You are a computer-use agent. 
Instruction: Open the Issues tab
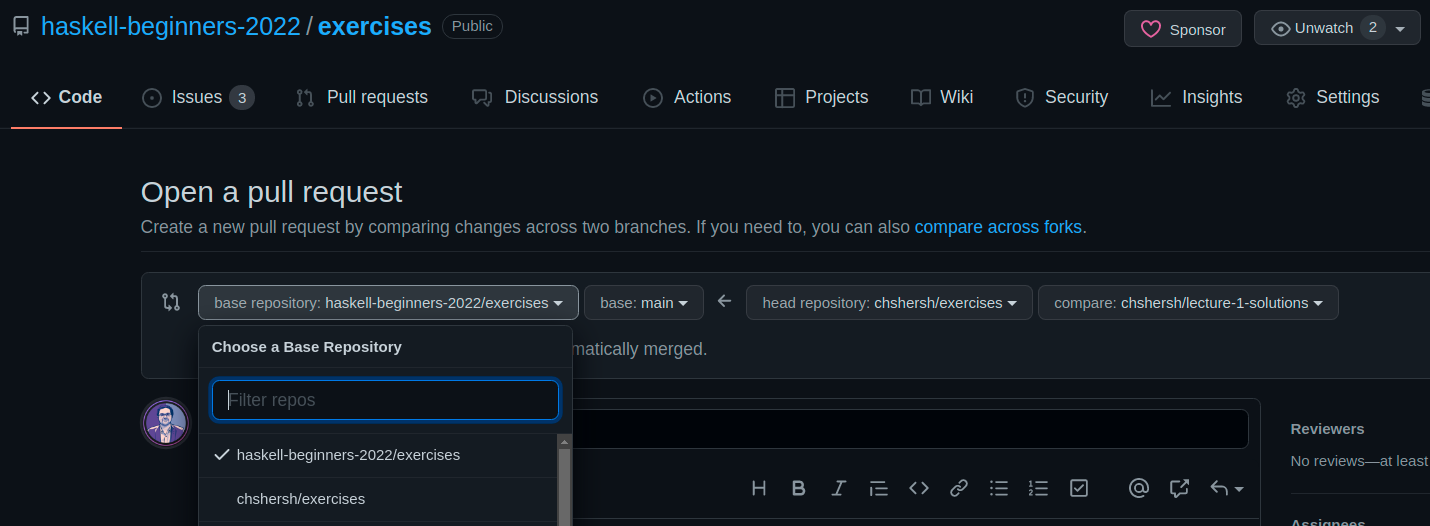198,97
